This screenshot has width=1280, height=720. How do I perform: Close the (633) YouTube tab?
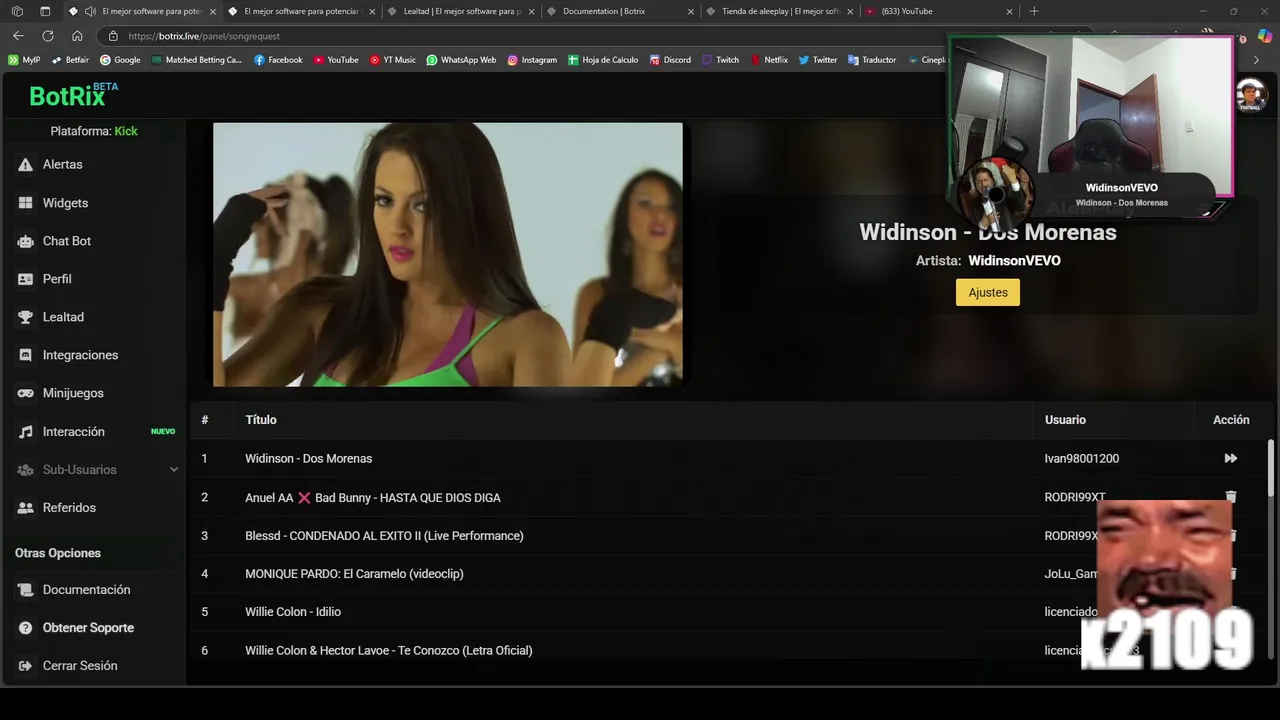pos(1009,12)
